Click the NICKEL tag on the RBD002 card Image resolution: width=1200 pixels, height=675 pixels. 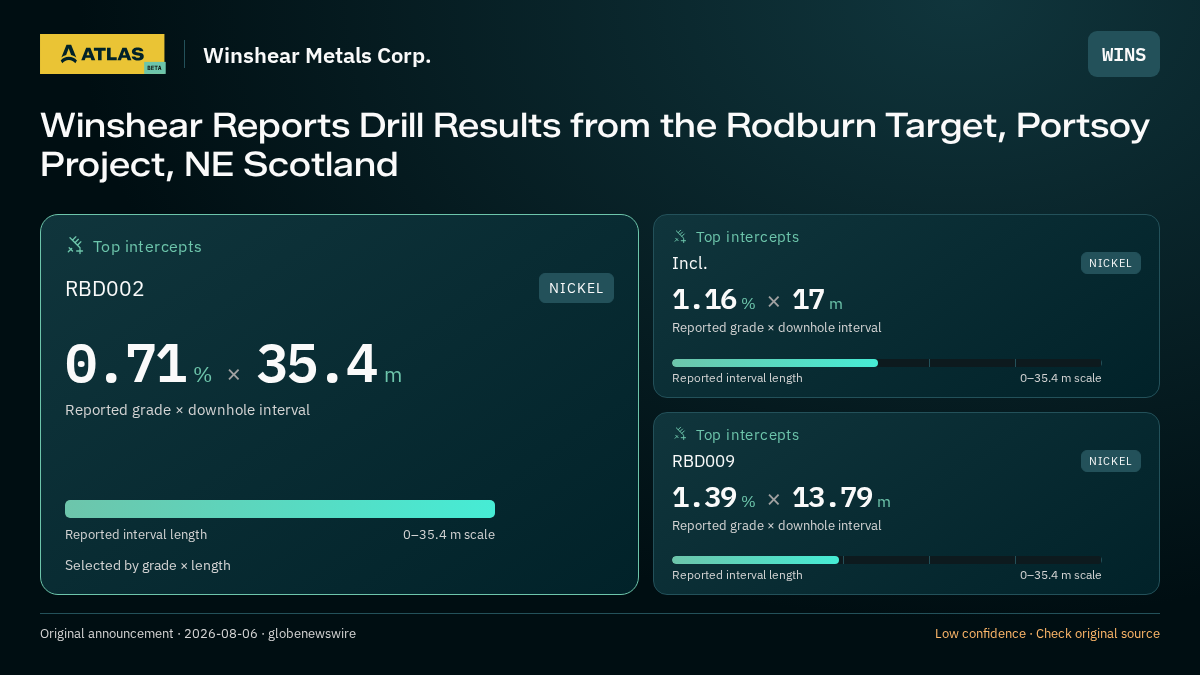click(x=576, y=288)
